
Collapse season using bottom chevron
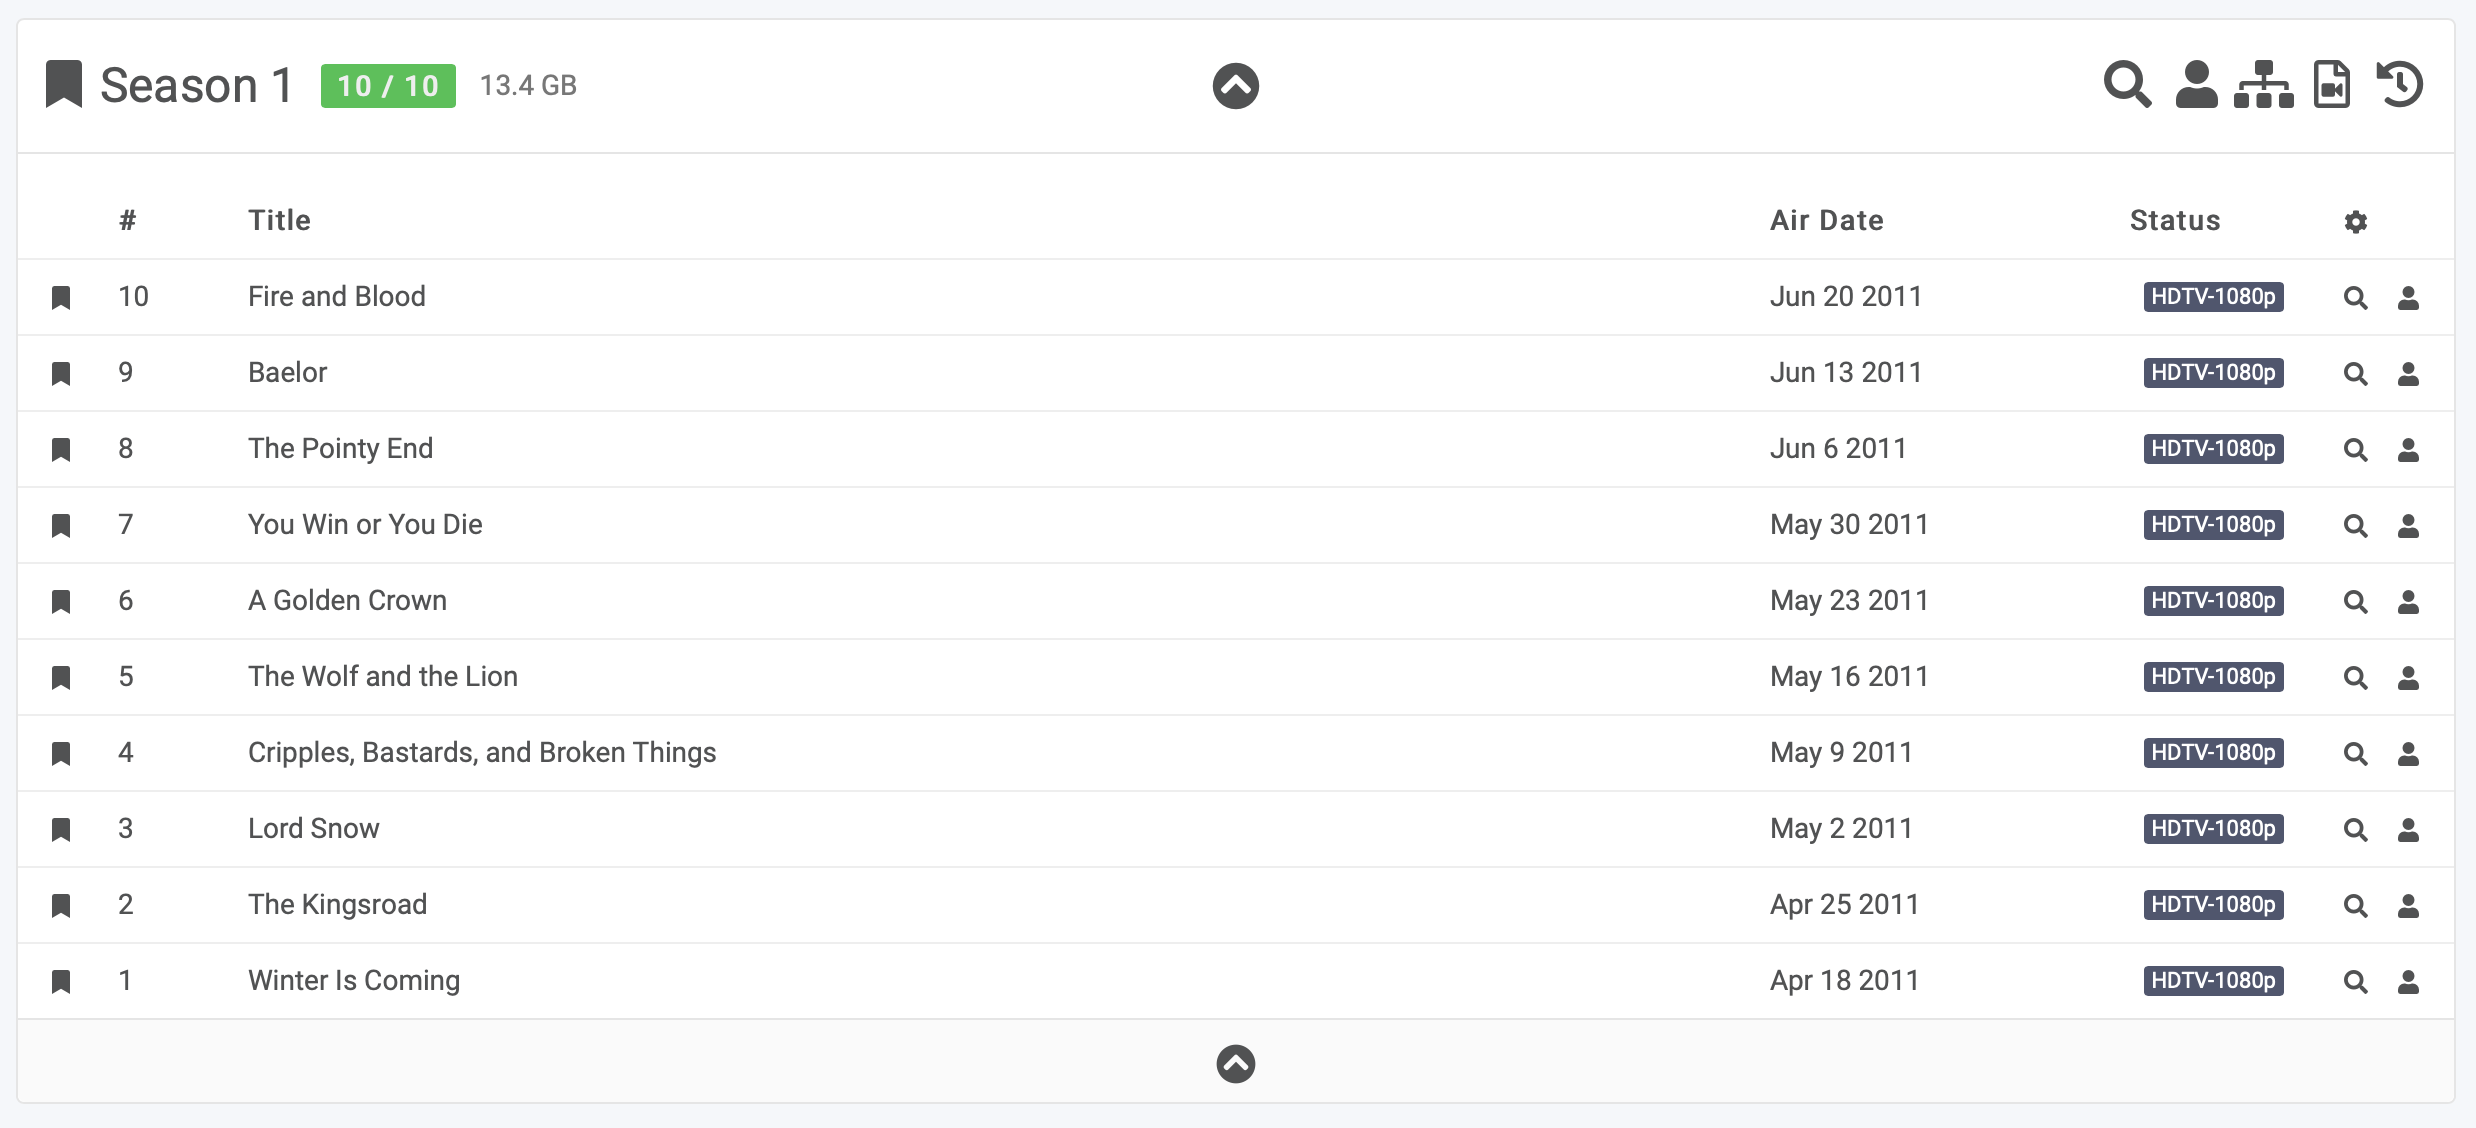(1236, 1064)
